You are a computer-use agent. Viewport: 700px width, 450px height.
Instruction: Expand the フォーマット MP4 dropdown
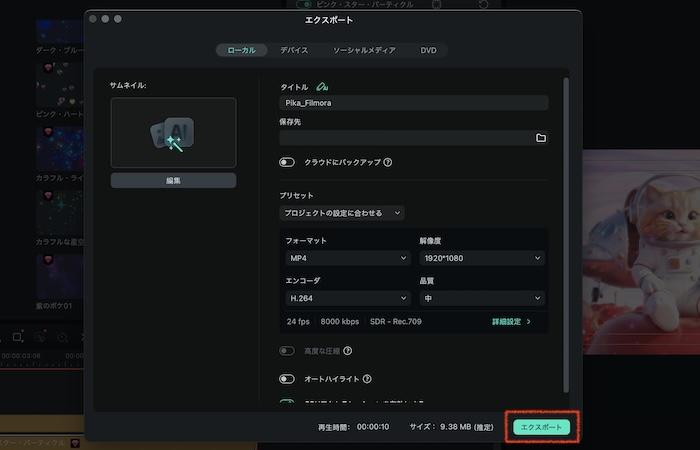[347, 258]
